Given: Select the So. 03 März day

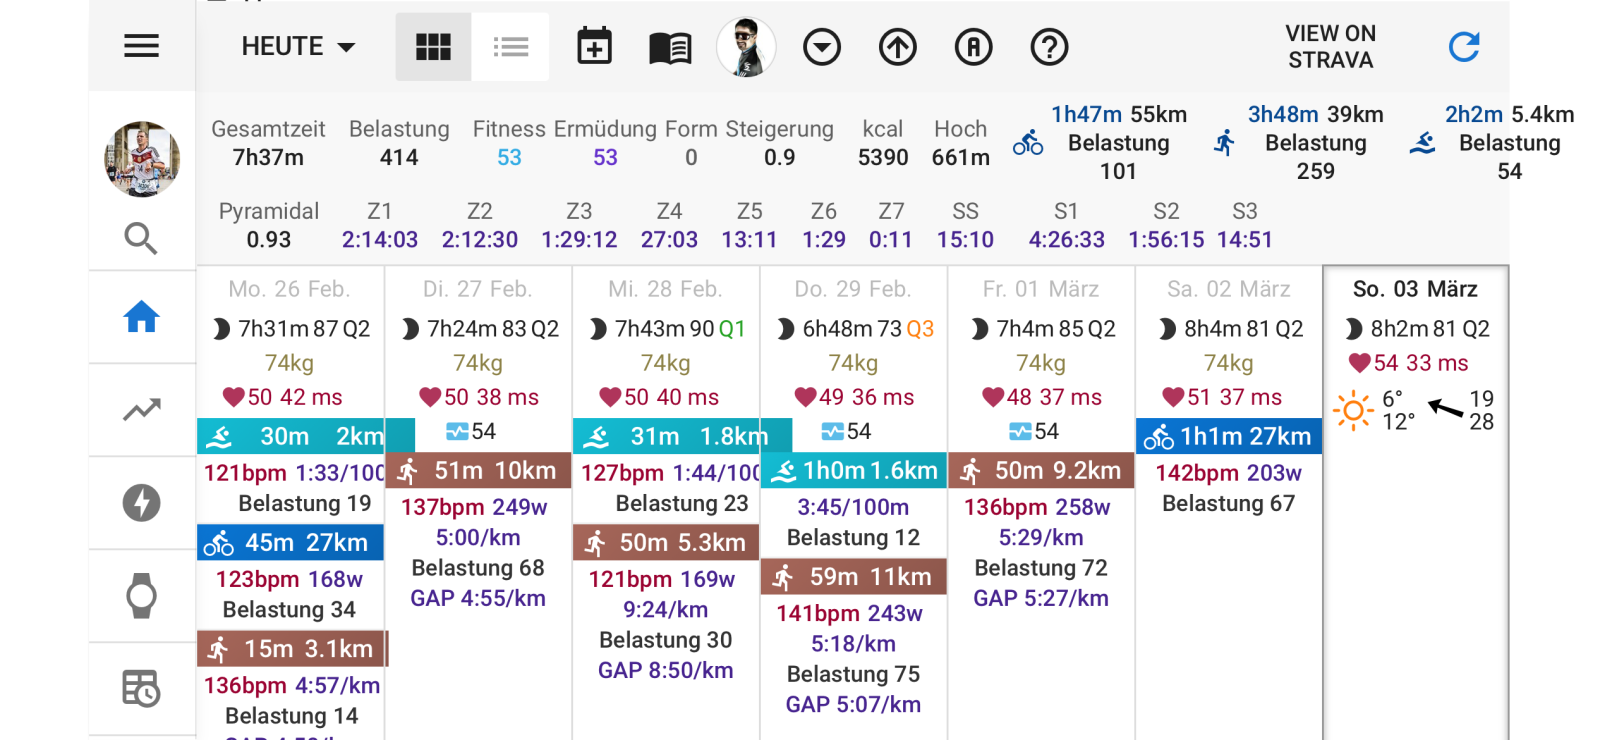Looking at the screenshot, I should 1414,289.
